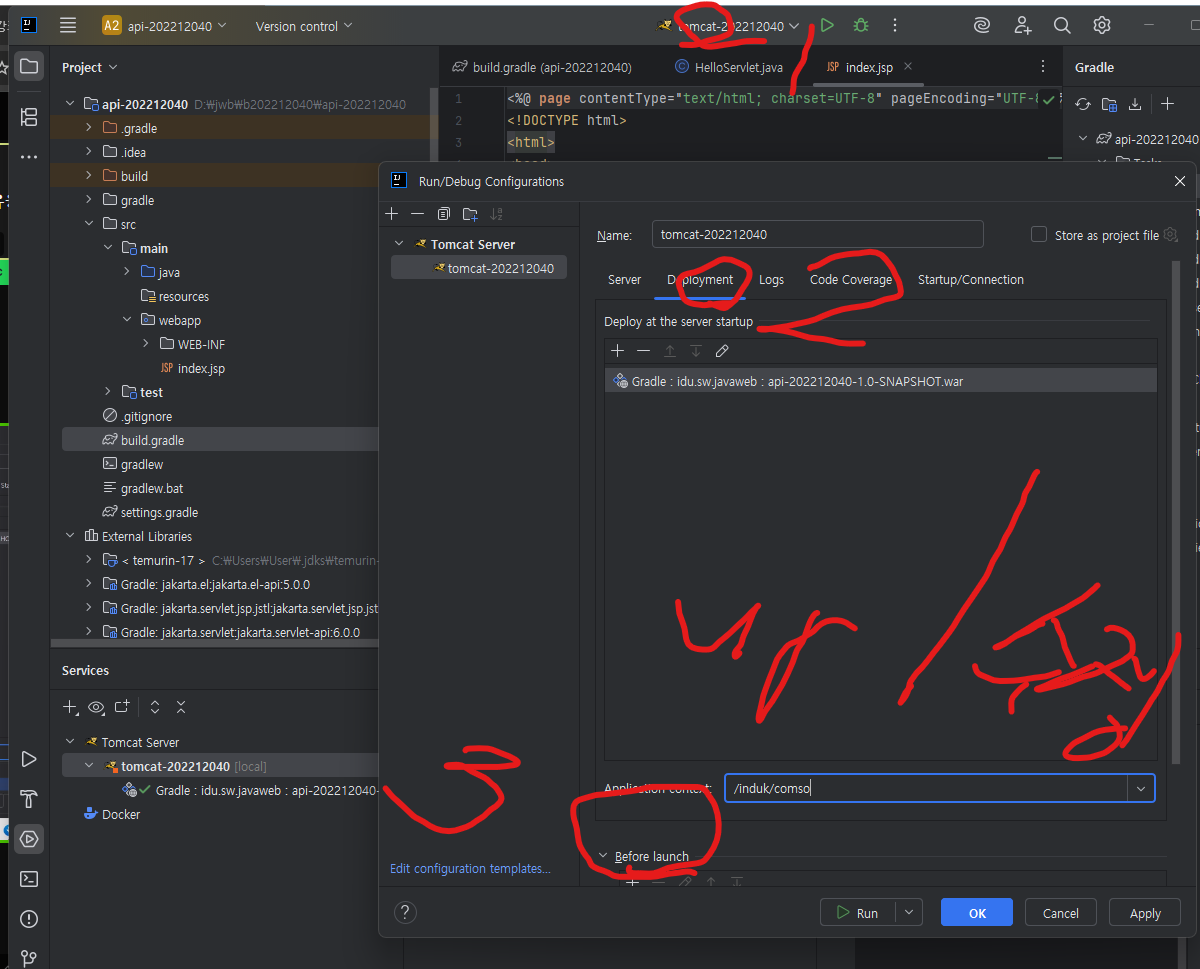Collapse all nodes in Services toolbar
Image resolution: width=1200 pixels, height=969 pixels.
pos(181,707)
